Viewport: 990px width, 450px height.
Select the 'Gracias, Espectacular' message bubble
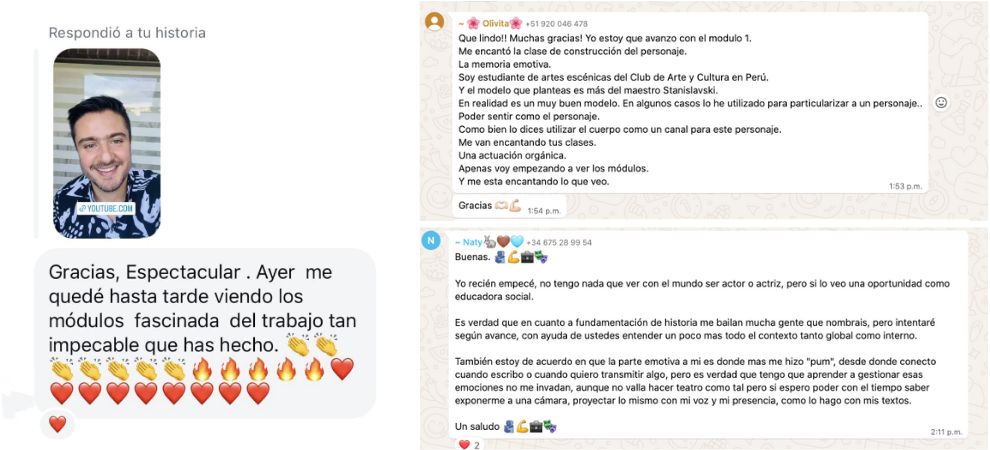205,333
